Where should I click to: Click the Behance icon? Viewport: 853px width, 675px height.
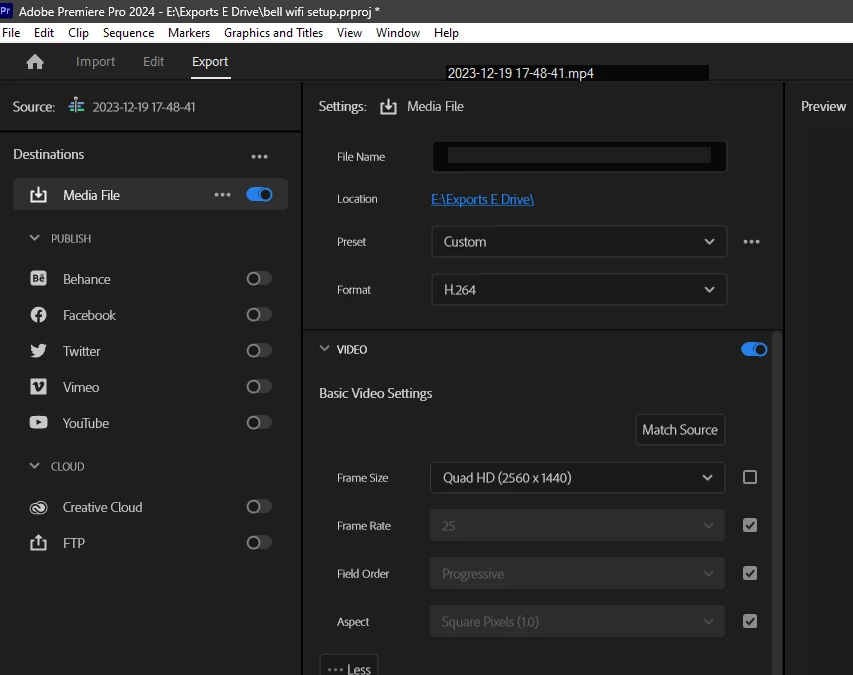point(38,278)
